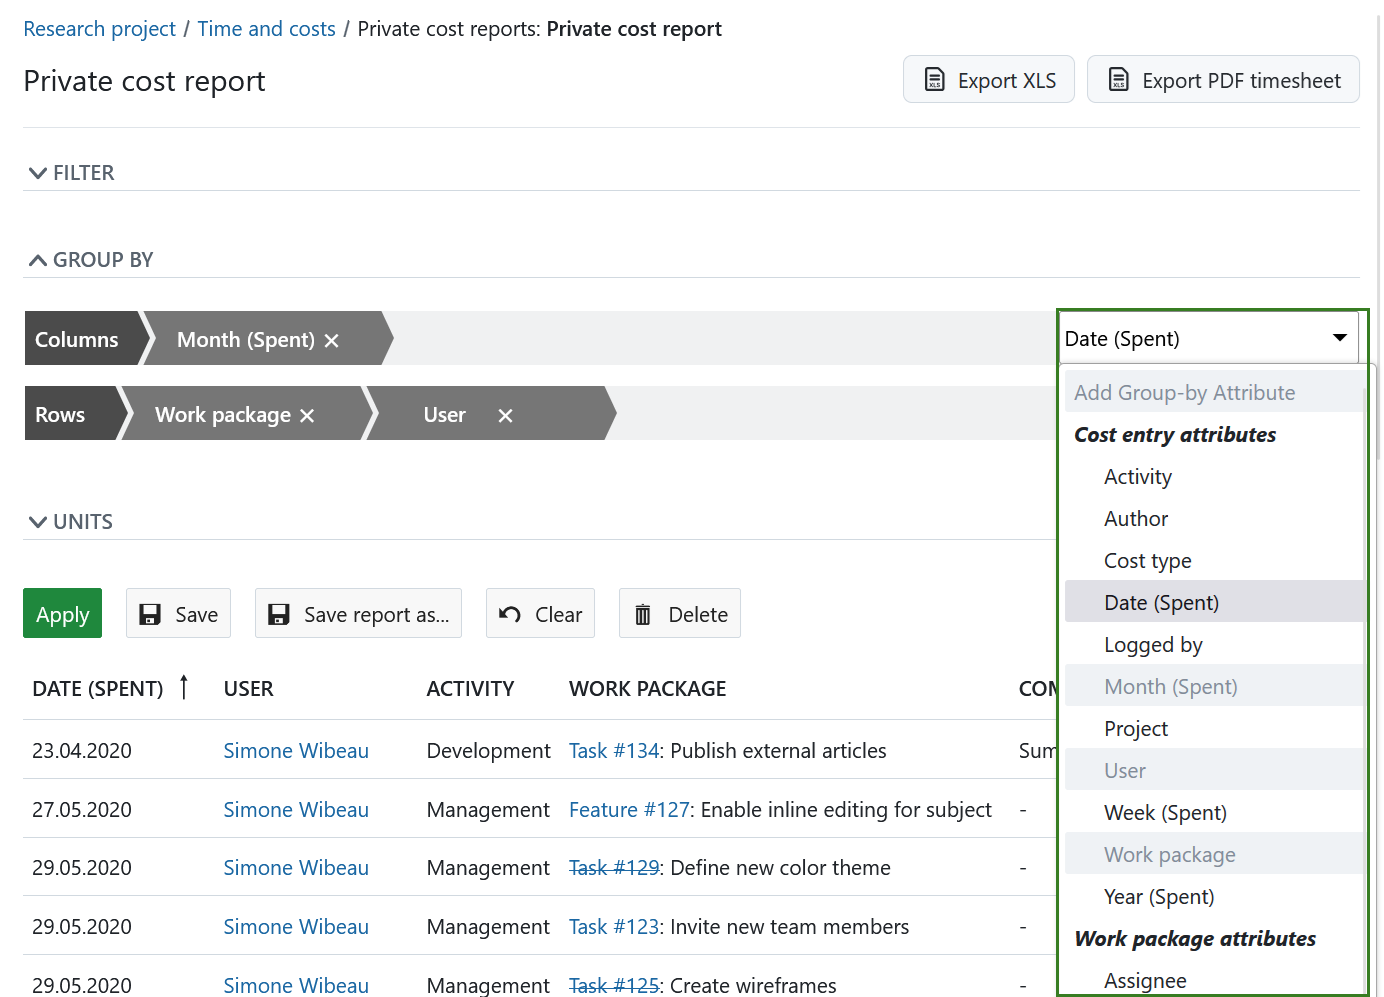Click the undo arrow icon on Clear

(510, 614)
